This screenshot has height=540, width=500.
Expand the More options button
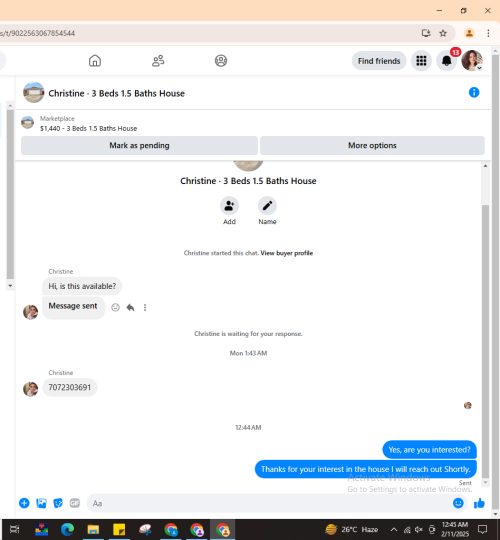click(x=372, y=145)
